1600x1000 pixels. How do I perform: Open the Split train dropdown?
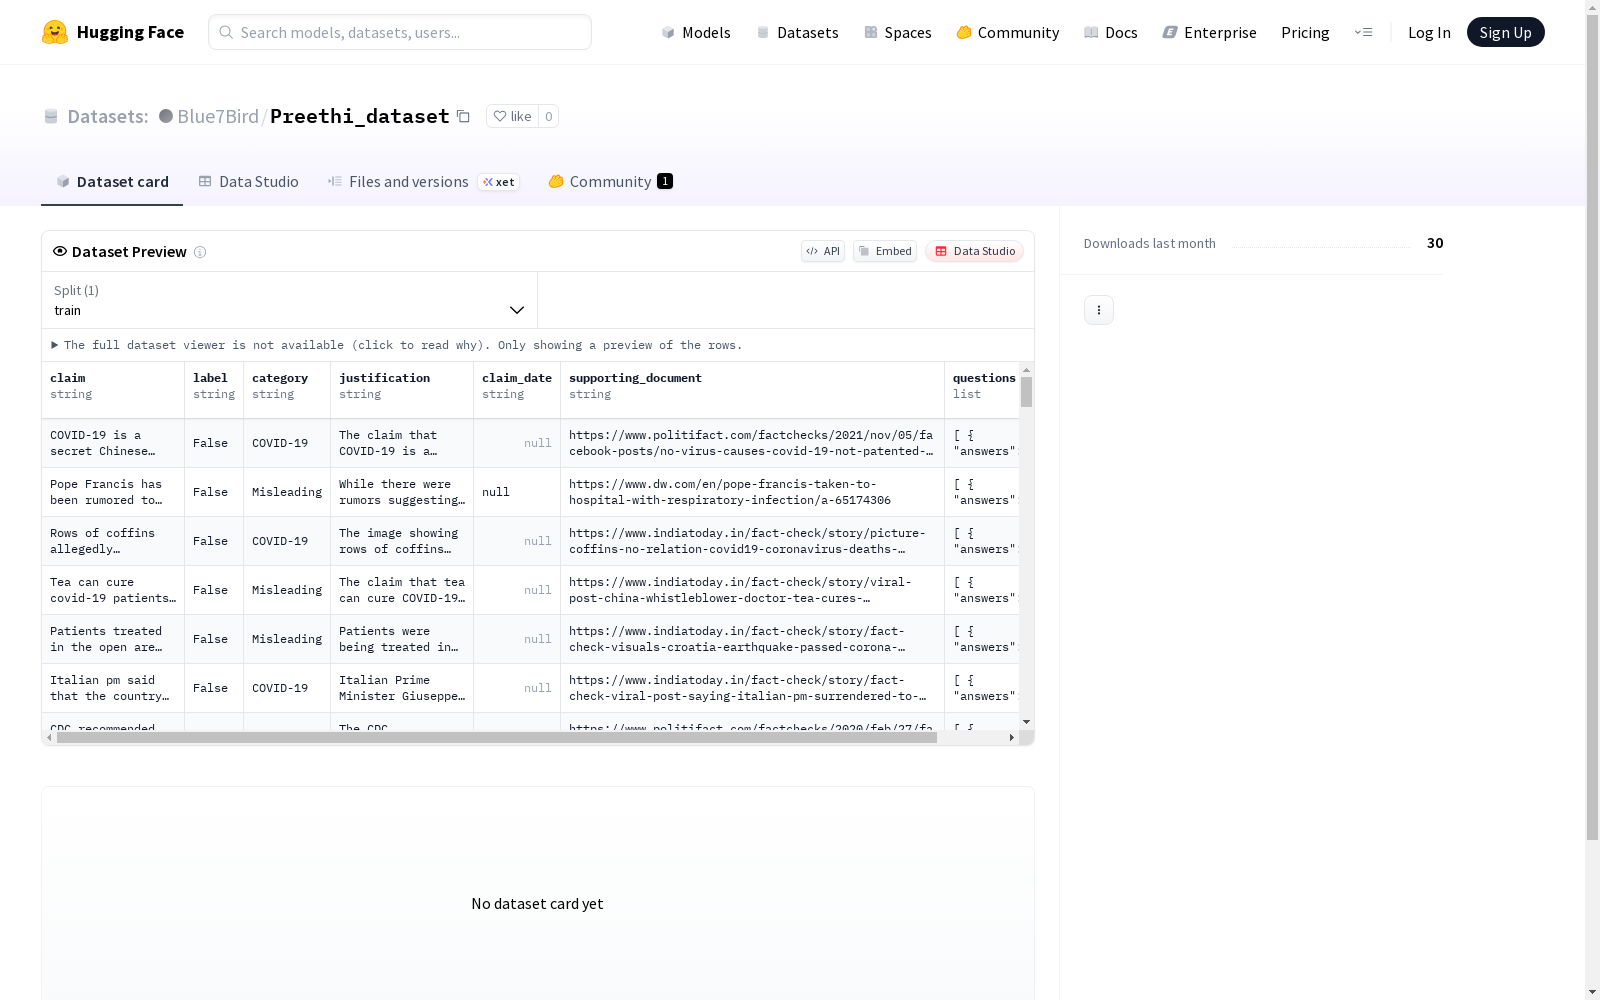[x=289, y=300]
